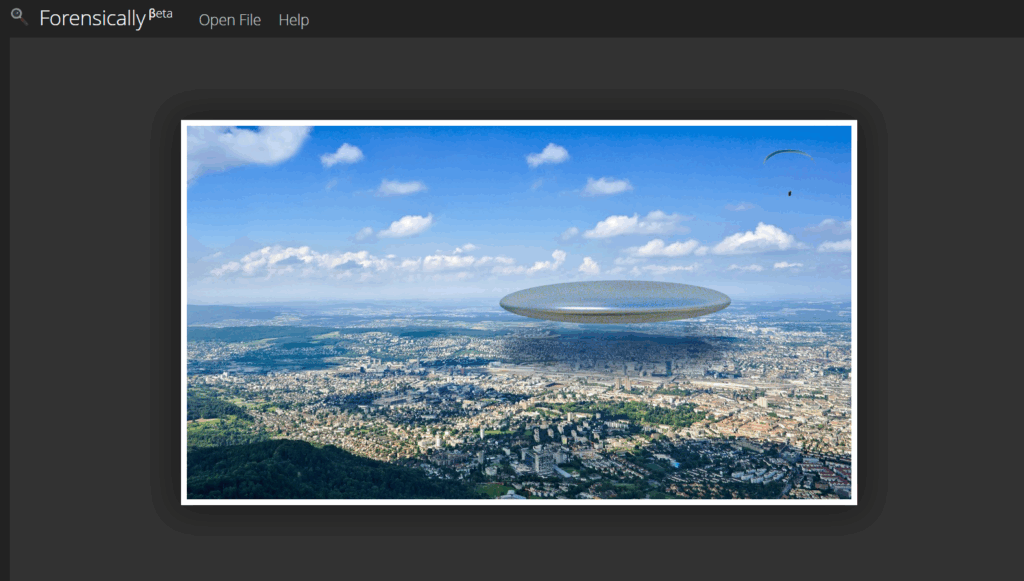Click the paraglider pilot hanging below canopy
The width and height of the screenshot is (1024, 581).
pyautogui.click(x=789, y=193)
